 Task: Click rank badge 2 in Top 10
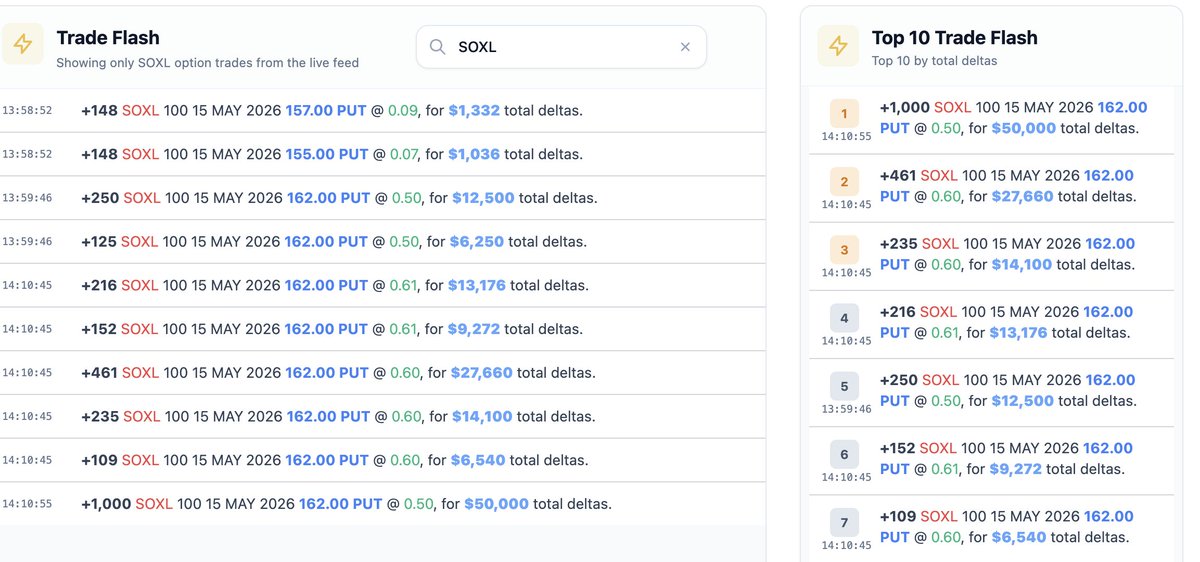click(844, 182)
